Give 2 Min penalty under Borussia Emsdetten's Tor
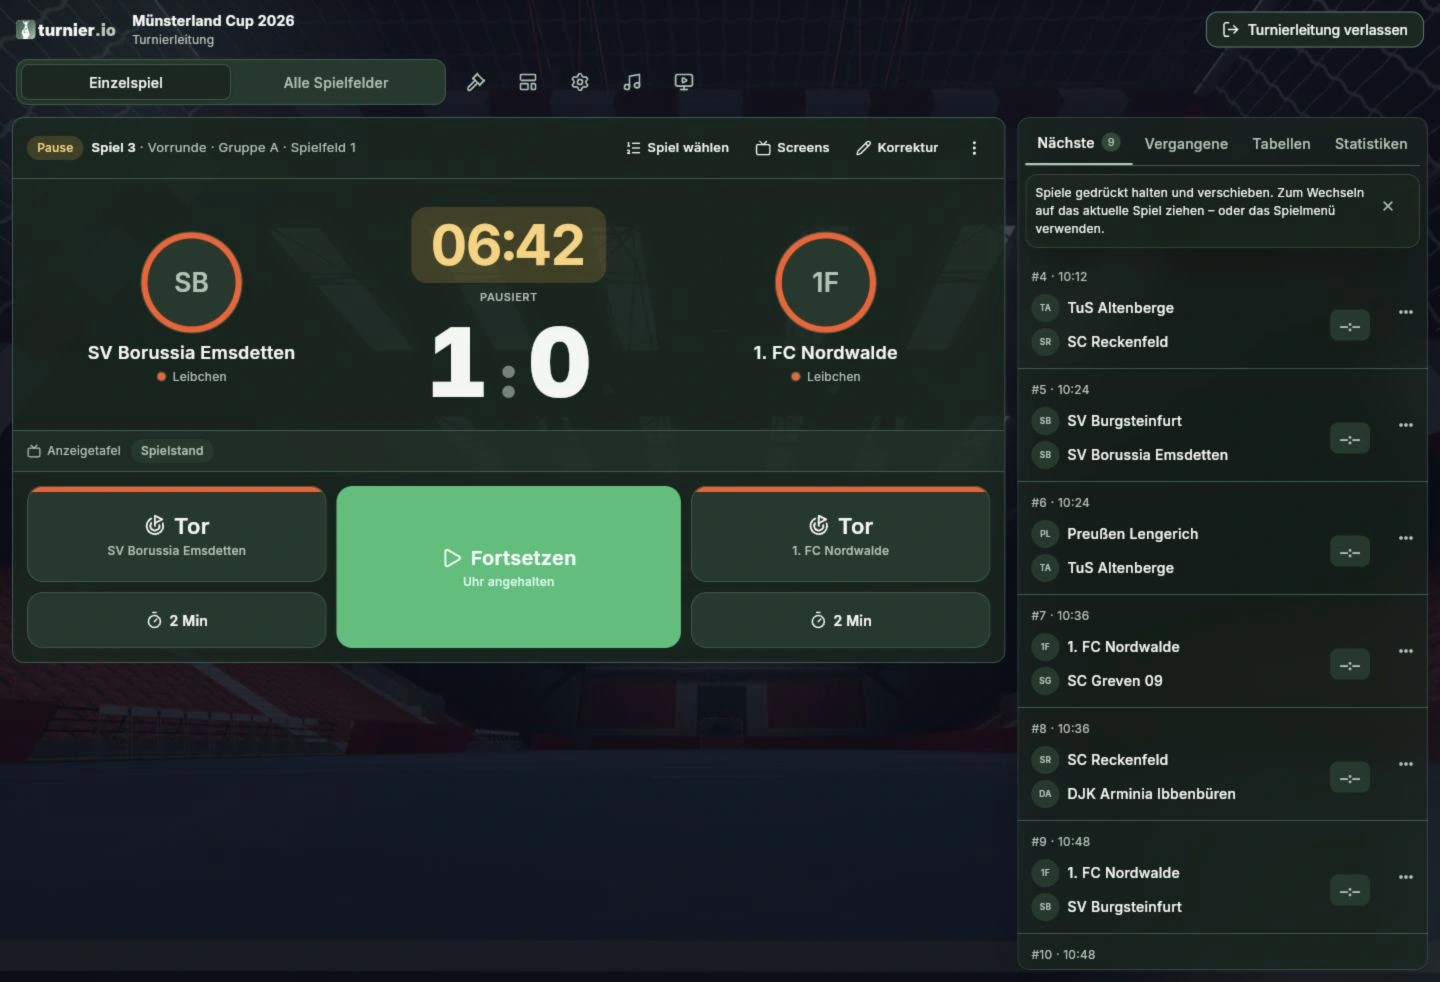 [177, 620]
